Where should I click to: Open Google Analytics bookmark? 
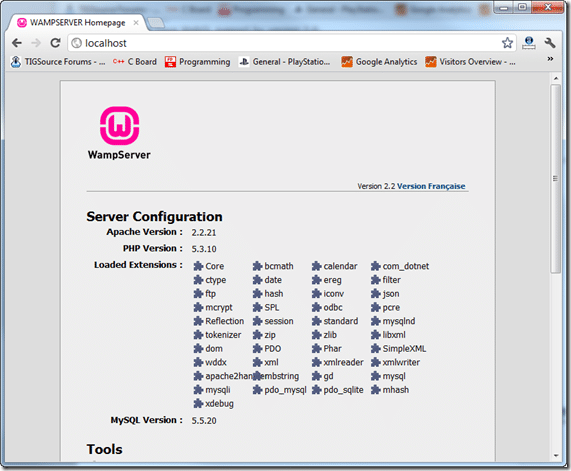coord(379,62)
